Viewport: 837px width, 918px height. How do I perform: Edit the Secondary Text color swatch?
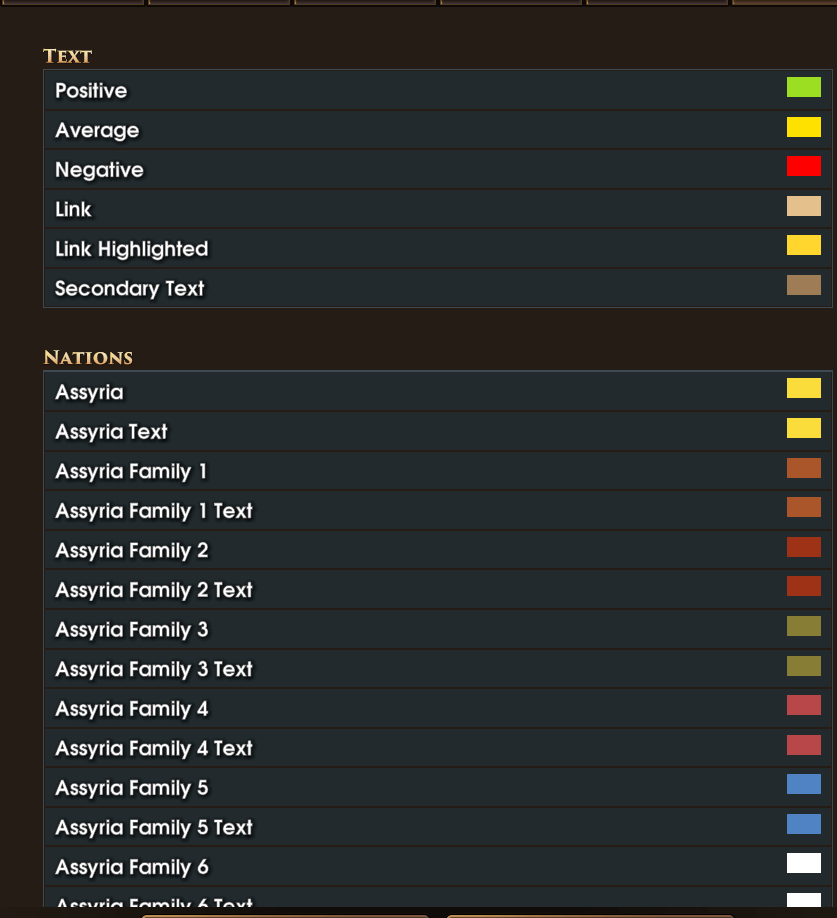(803, 285)
